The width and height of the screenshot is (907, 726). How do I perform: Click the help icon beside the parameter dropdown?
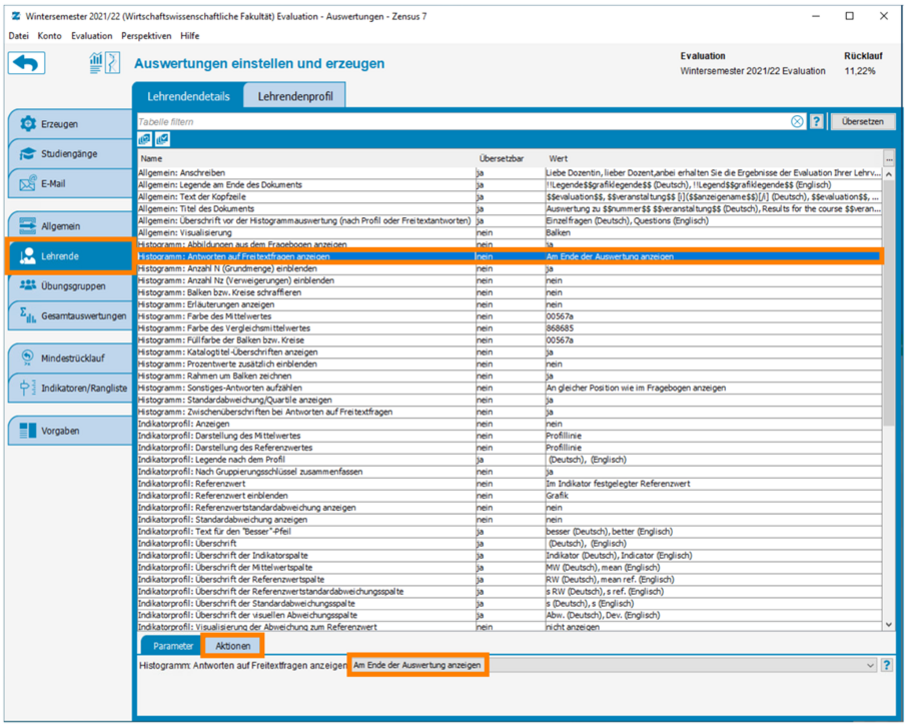pyautogui.click(x=886, y=665)
